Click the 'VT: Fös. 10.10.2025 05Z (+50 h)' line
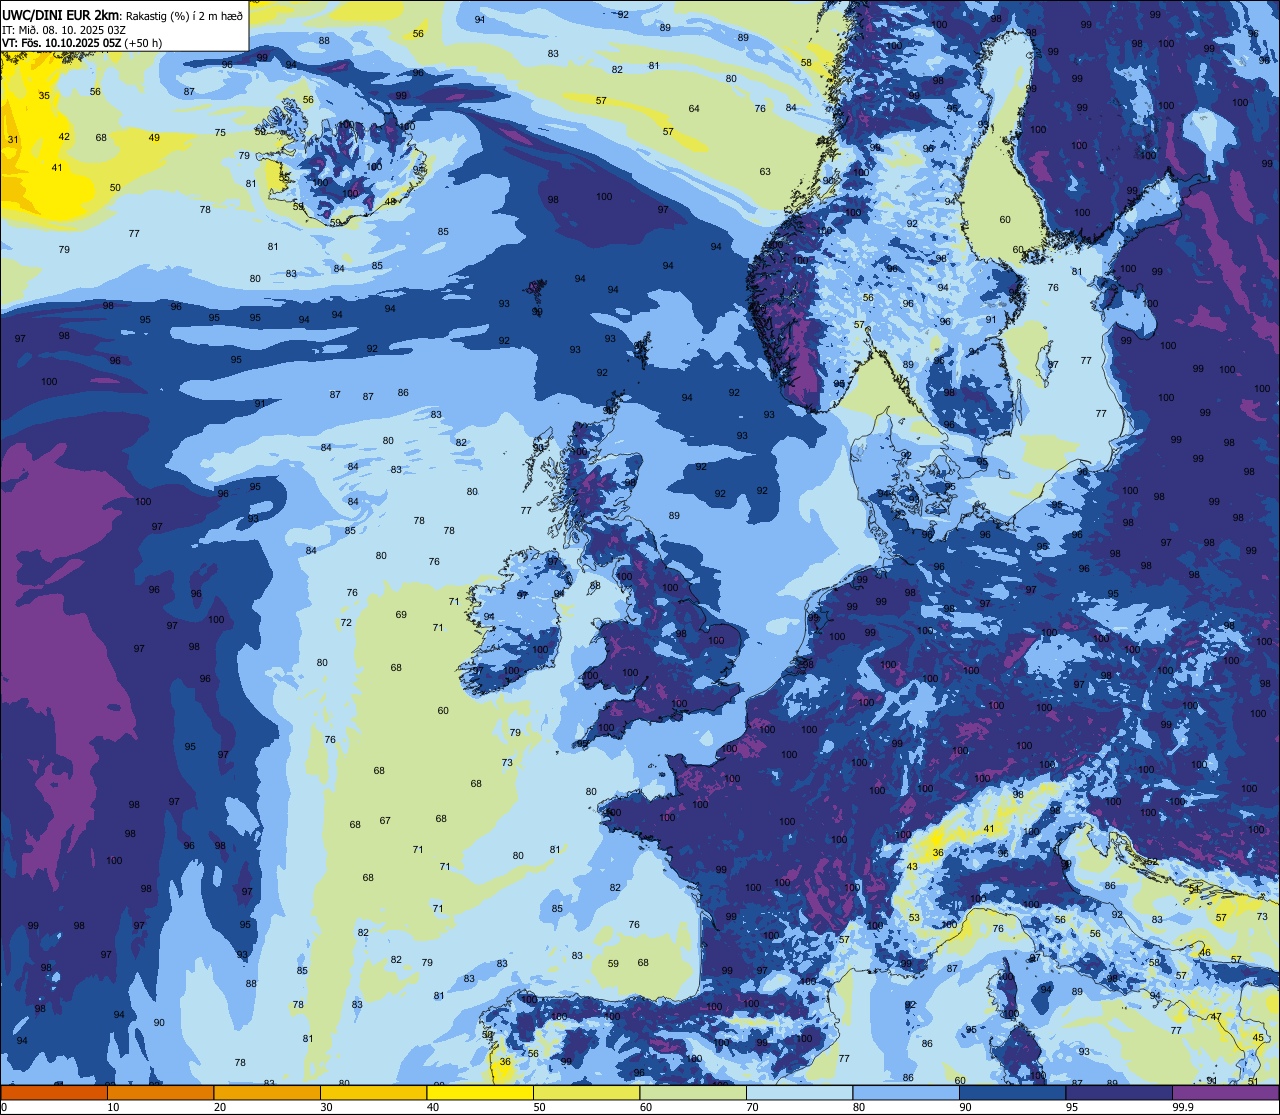1280x1115 pixels. (82, 43)
